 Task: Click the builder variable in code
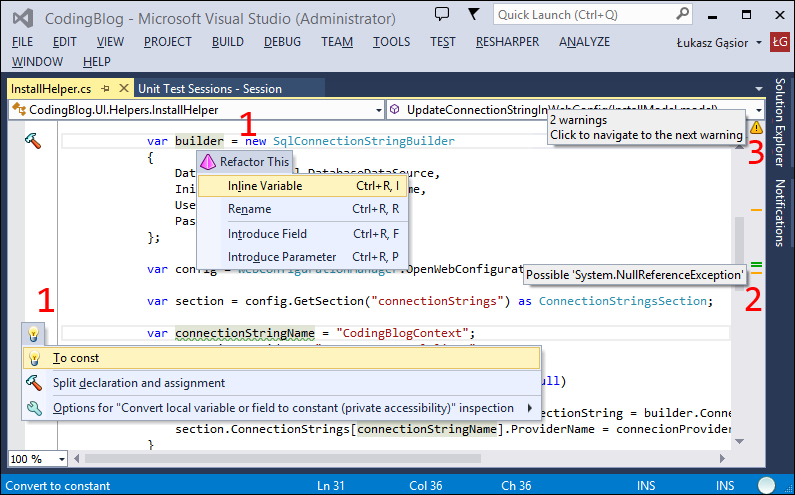(x=199, y=141)
